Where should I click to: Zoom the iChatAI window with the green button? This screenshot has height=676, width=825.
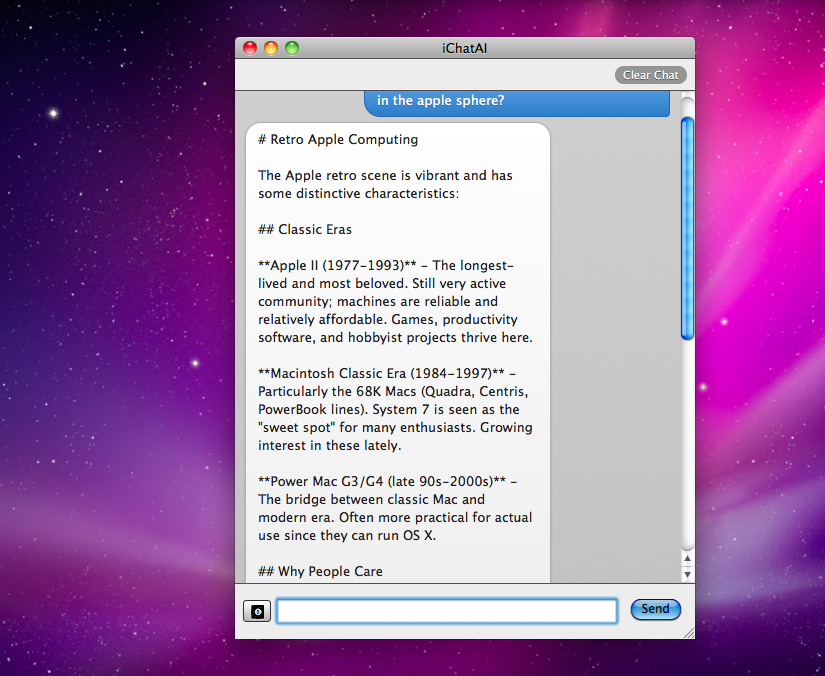click(292, 48)
